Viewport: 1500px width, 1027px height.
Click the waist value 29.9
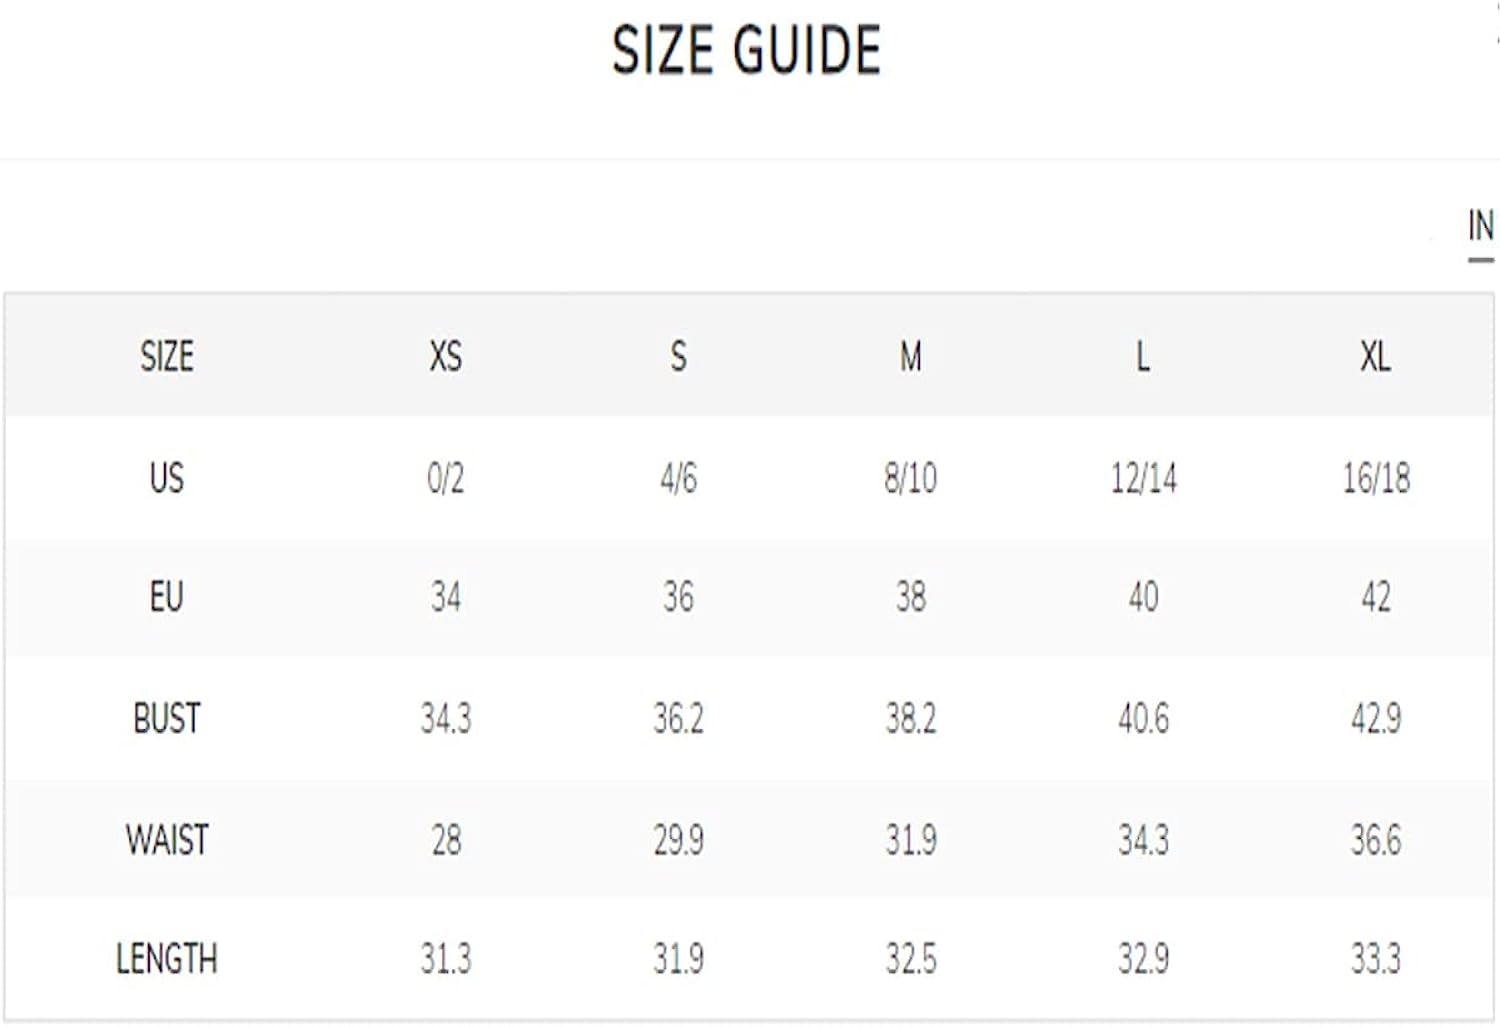[678, 839]
